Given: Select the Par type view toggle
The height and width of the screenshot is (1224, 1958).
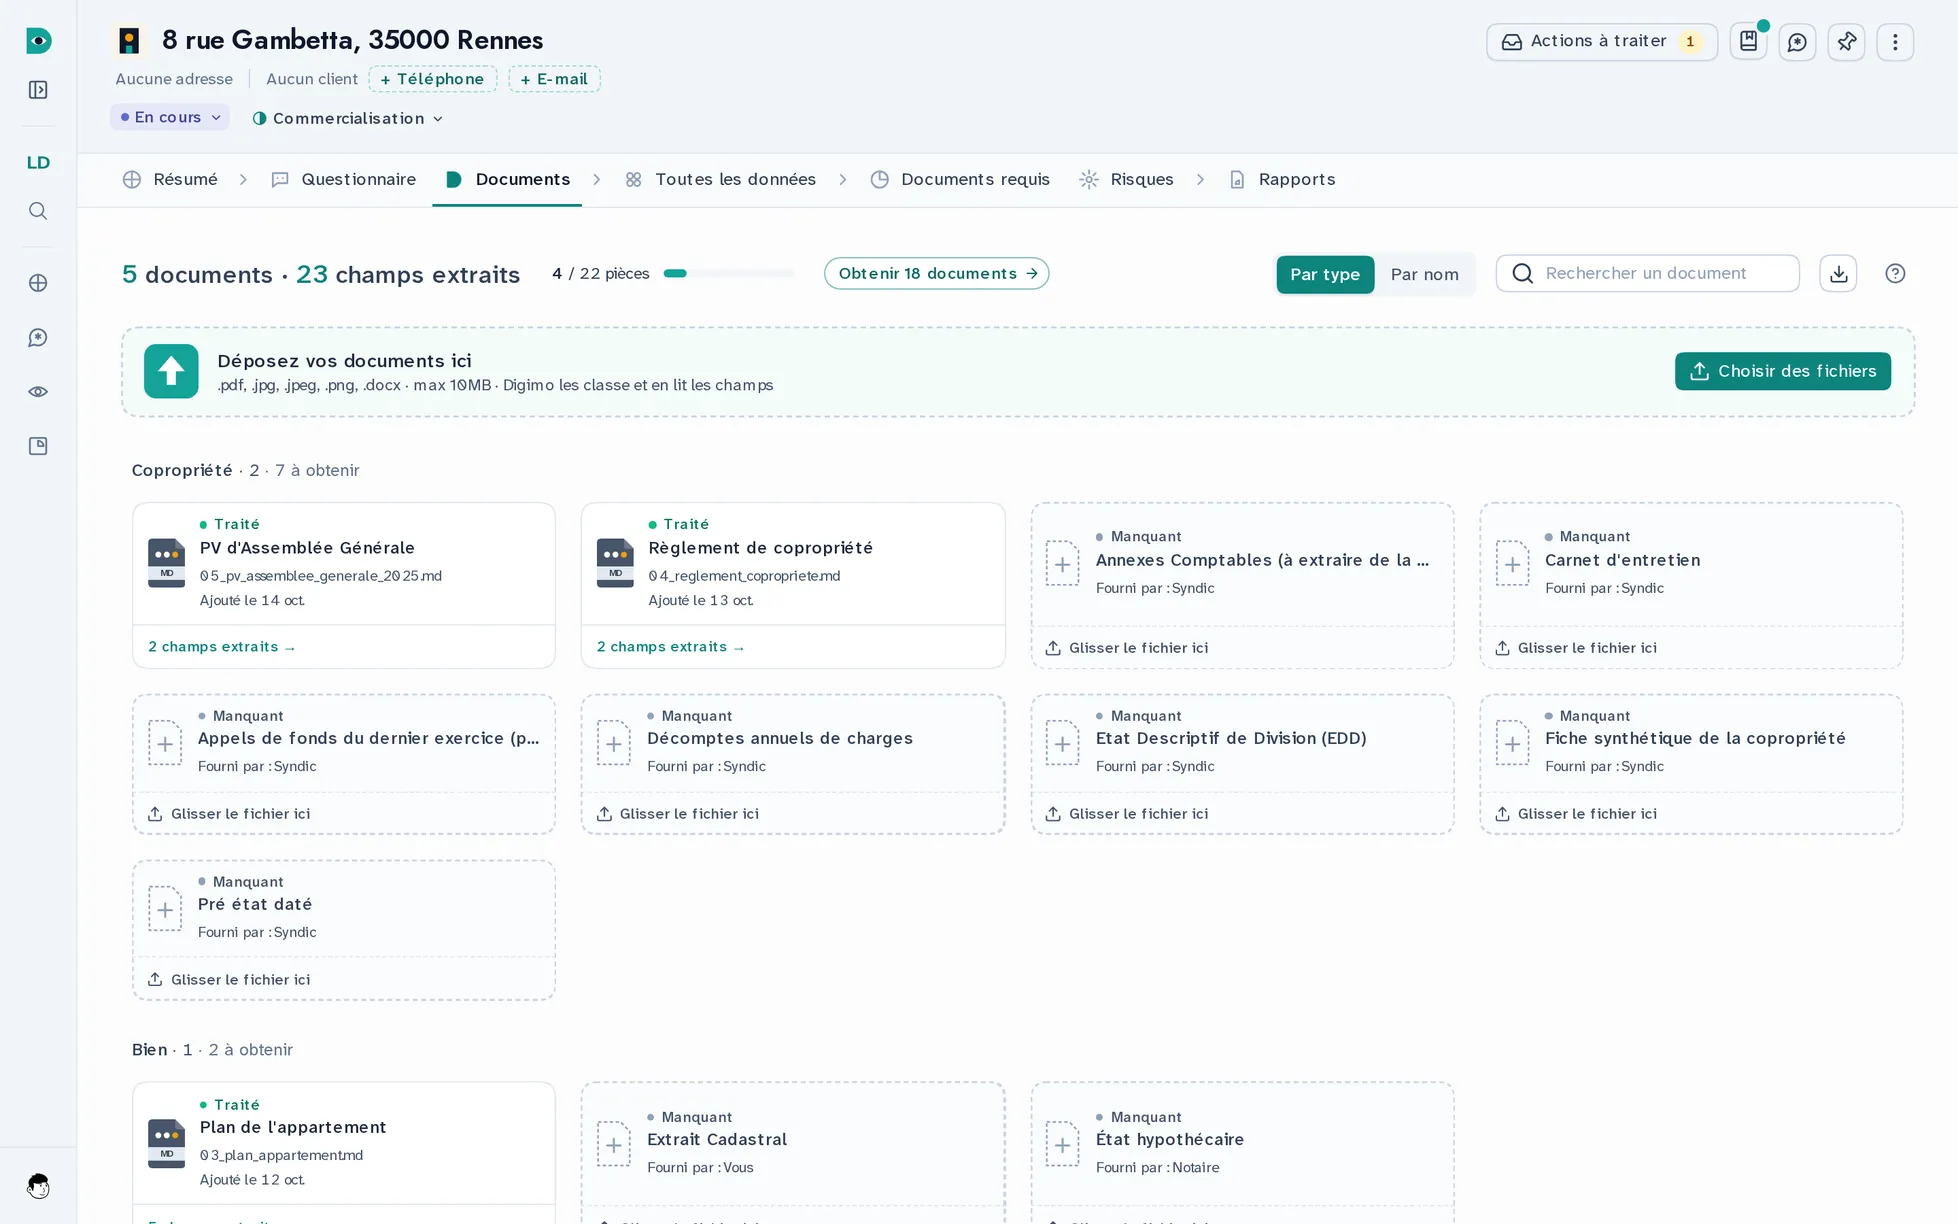Looking at the screenshot, I should click(x=1325, y=274).
